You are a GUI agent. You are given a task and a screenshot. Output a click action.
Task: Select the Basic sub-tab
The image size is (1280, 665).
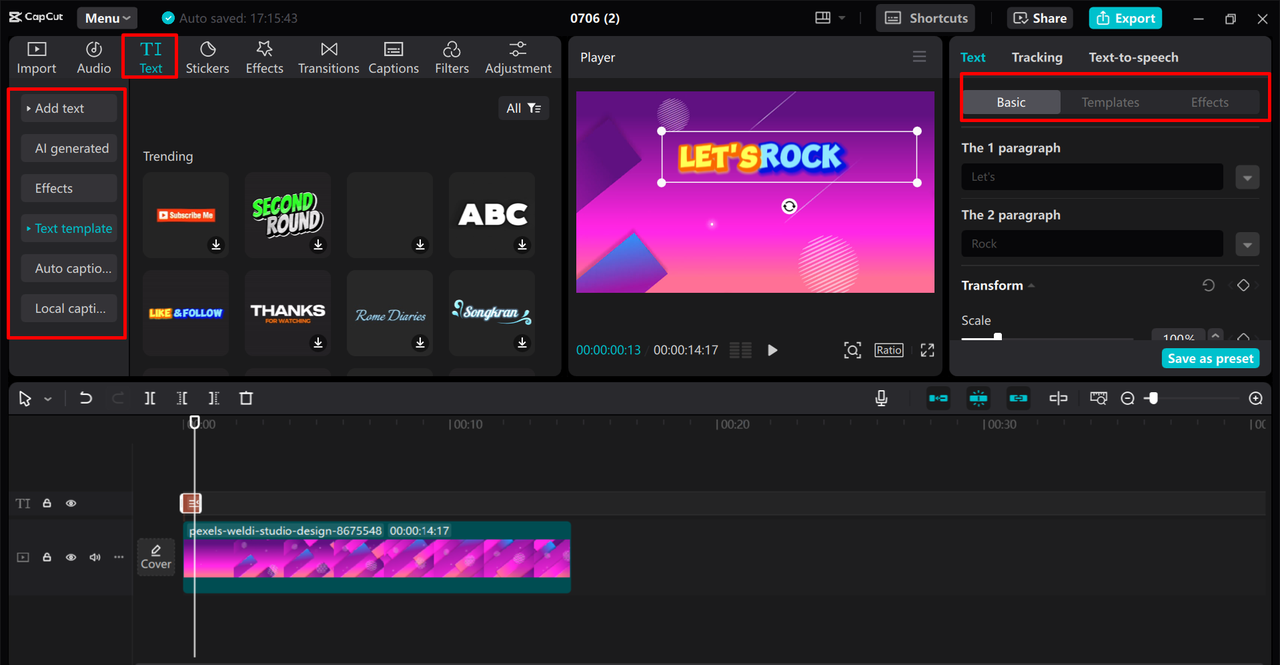pyautogui.click(x=1010, y=102)
